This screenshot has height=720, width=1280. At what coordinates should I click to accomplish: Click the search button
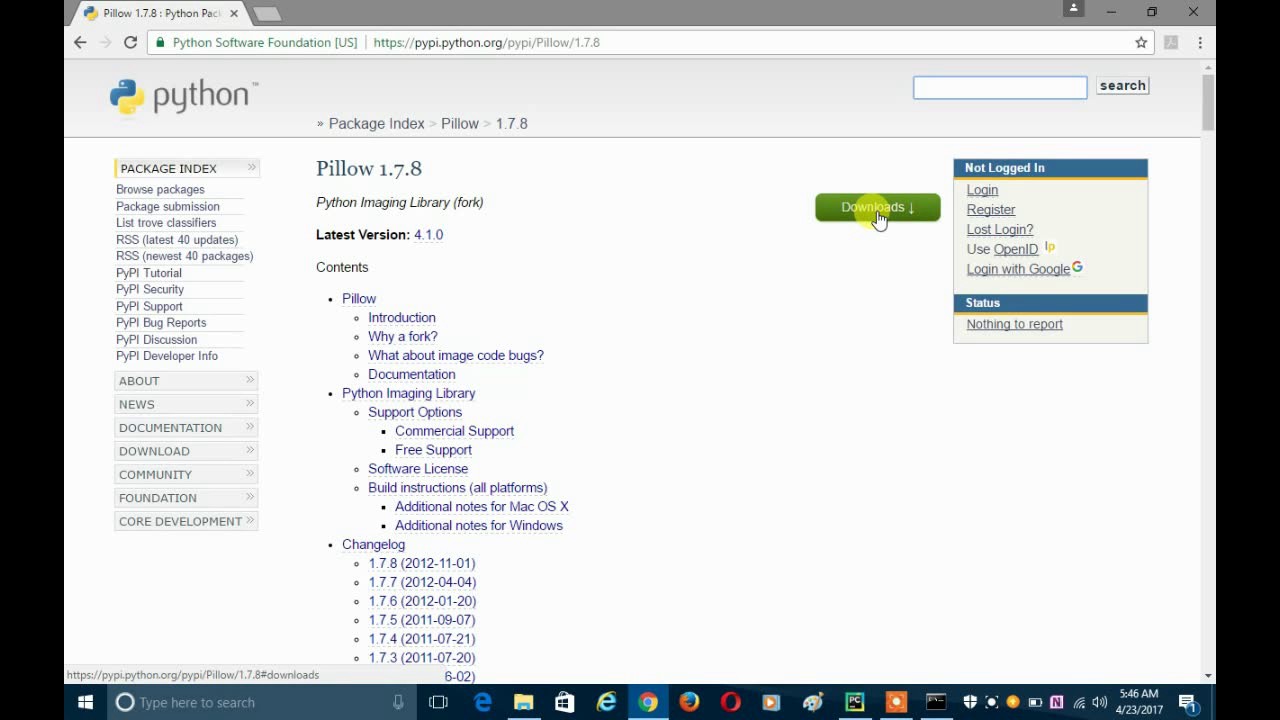(1122, 85)
